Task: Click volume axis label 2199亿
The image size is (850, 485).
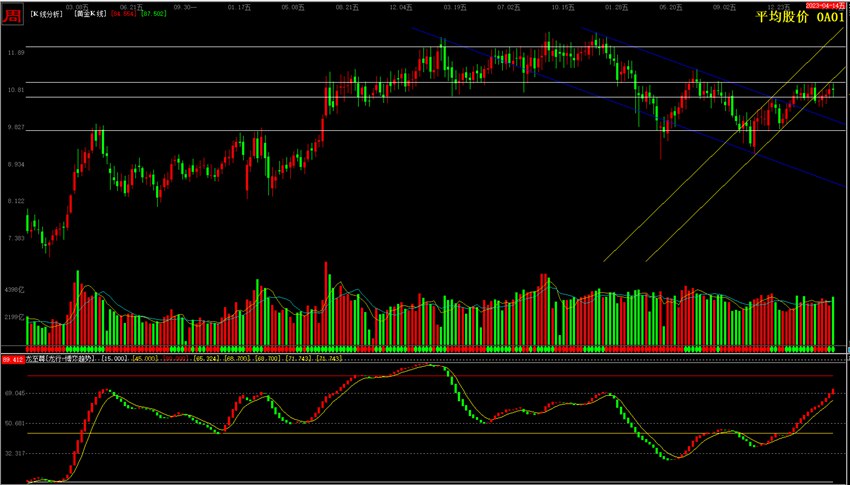Action: pyautogui.click(x=15, y=316)
